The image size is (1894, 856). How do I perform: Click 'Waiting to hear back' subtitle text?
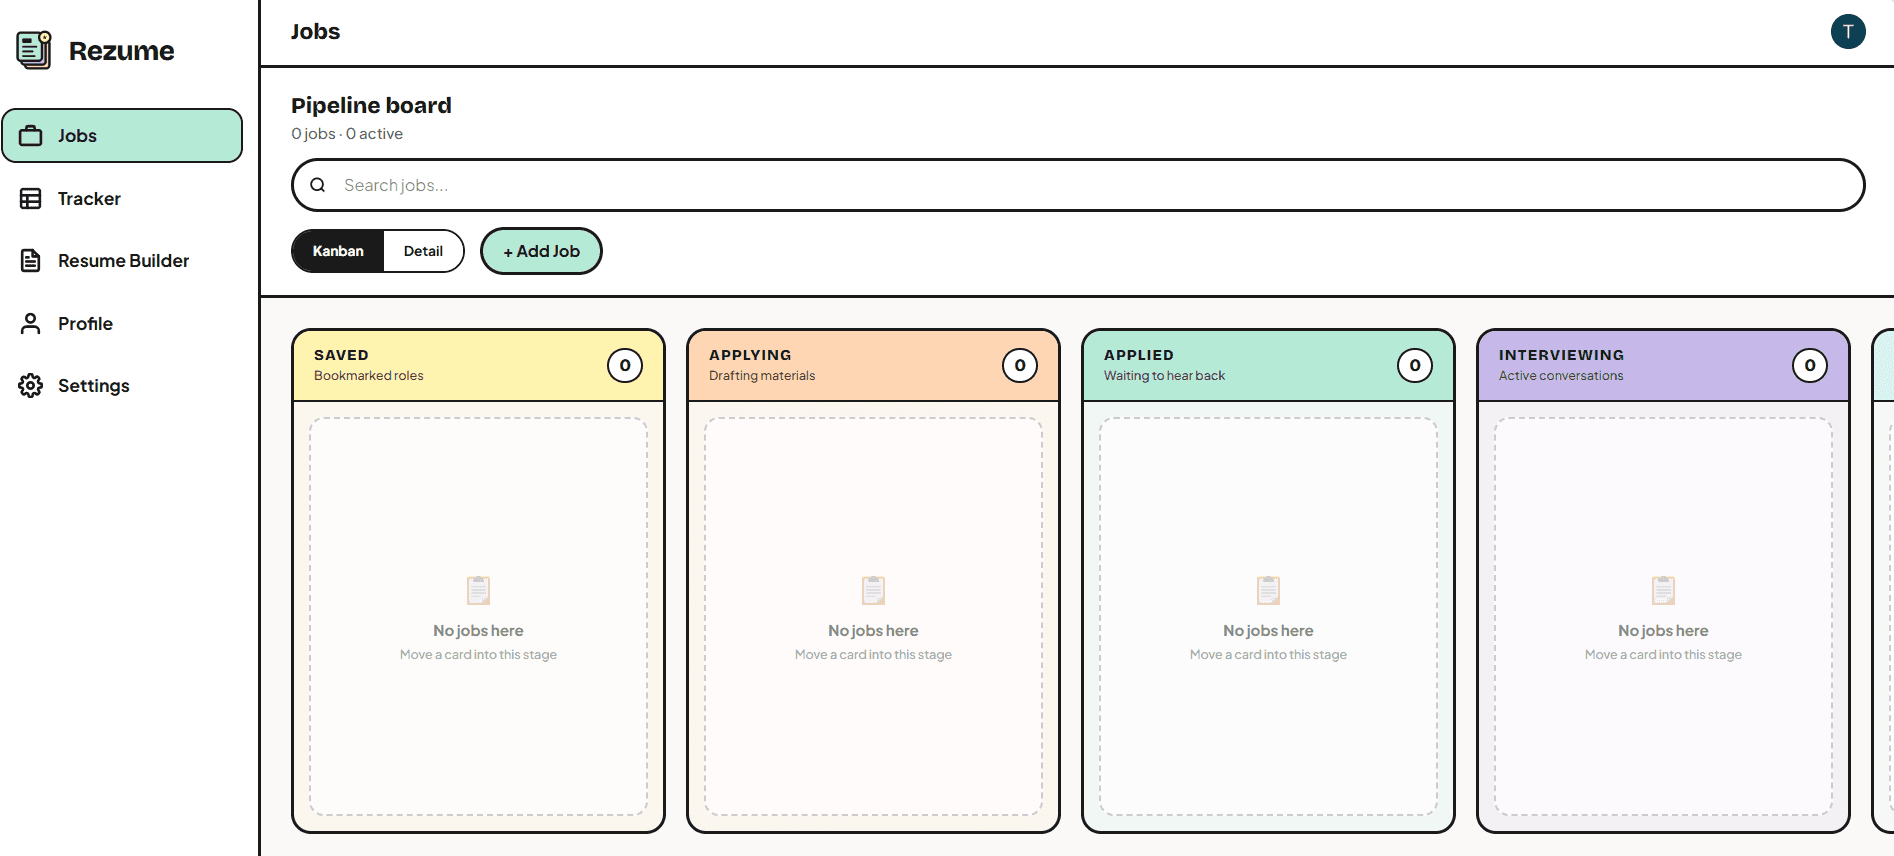click(1164, 376)
